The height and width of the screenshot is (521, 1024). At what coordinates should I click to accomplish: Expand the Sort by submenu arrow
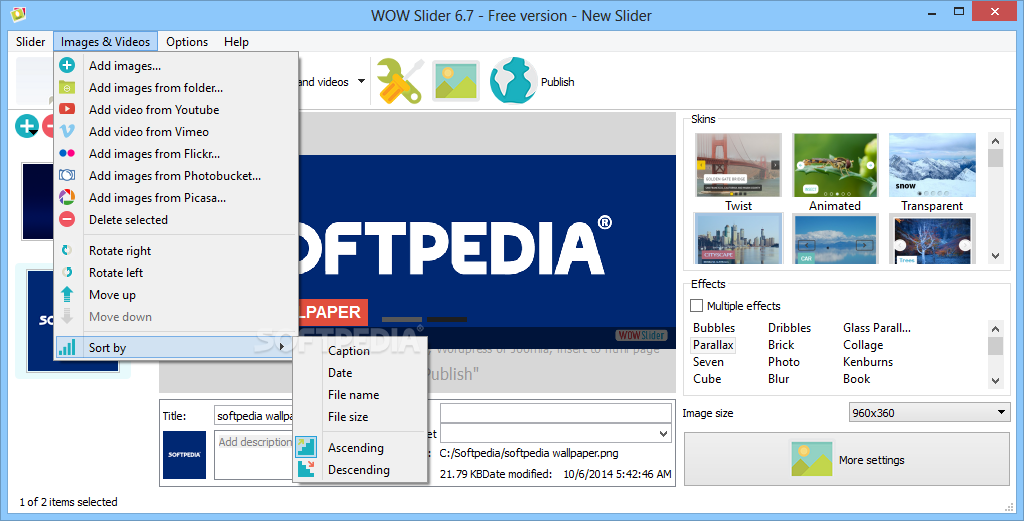(x=281, y=347)
